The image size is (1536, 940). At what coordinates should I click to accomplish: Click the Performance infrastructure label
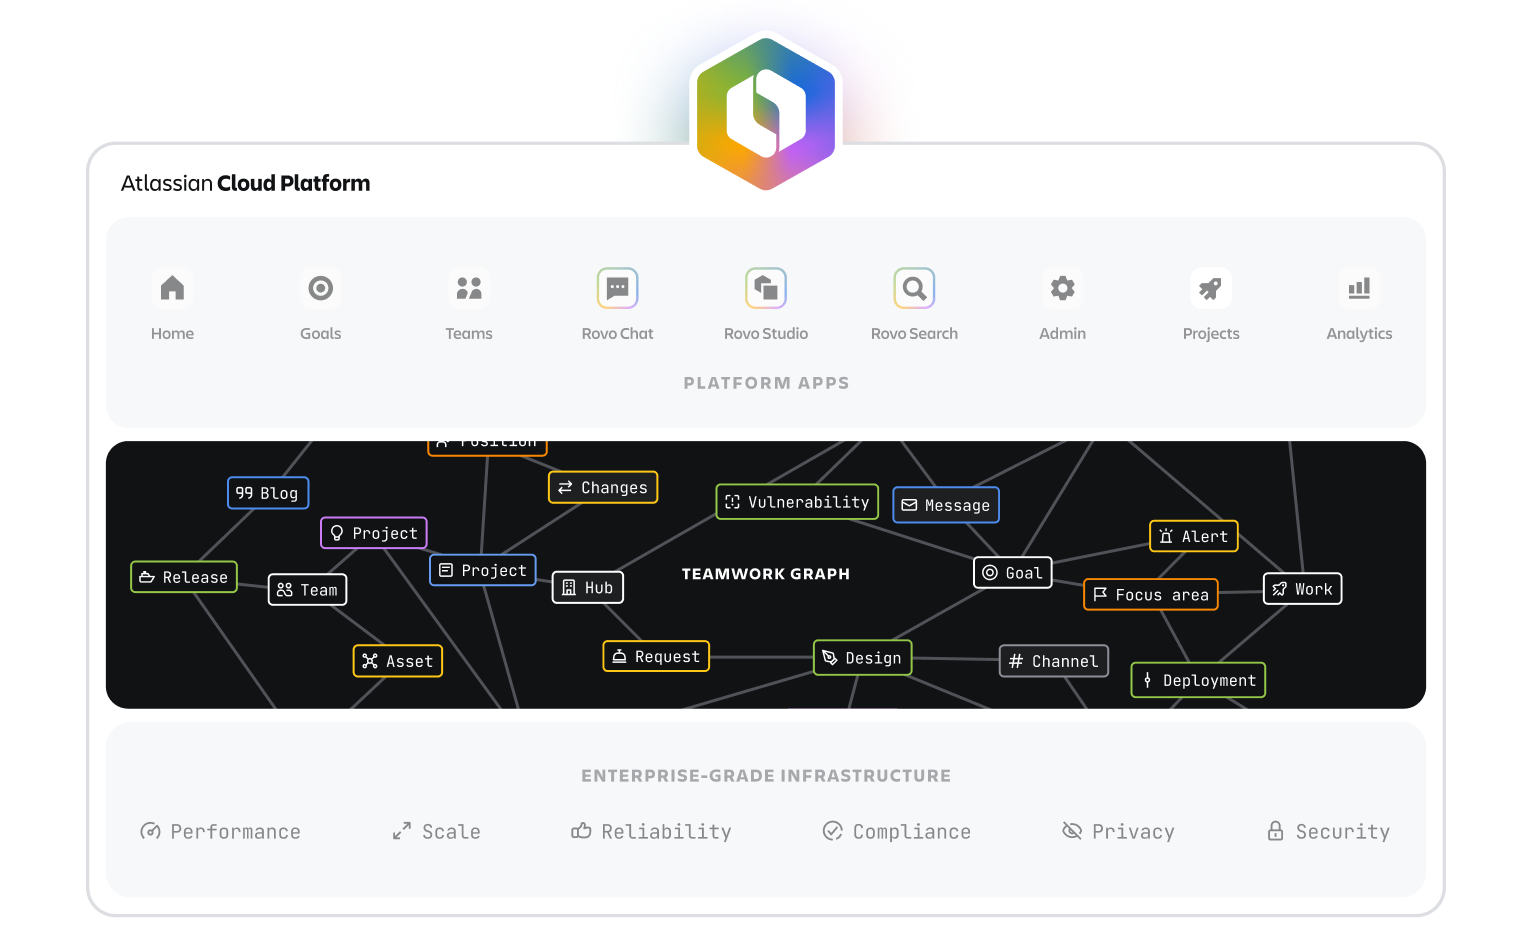pyautogui.click(x=221, y=832)
